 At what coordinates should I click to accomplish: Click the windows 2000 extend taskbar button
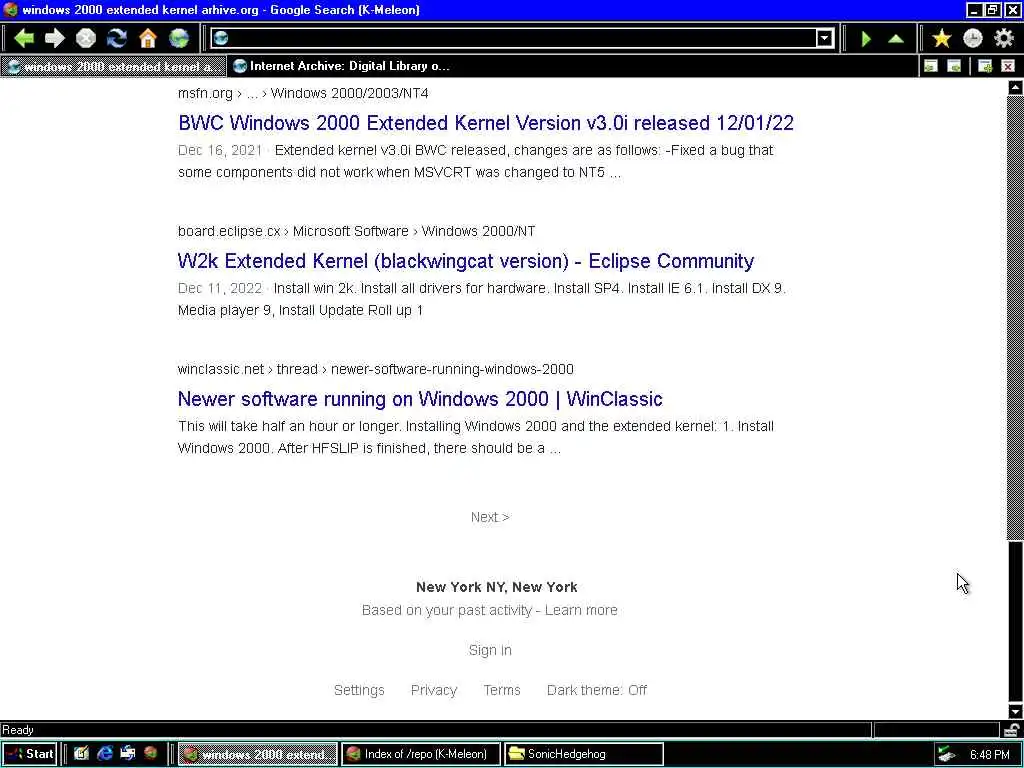pos(258,754)
